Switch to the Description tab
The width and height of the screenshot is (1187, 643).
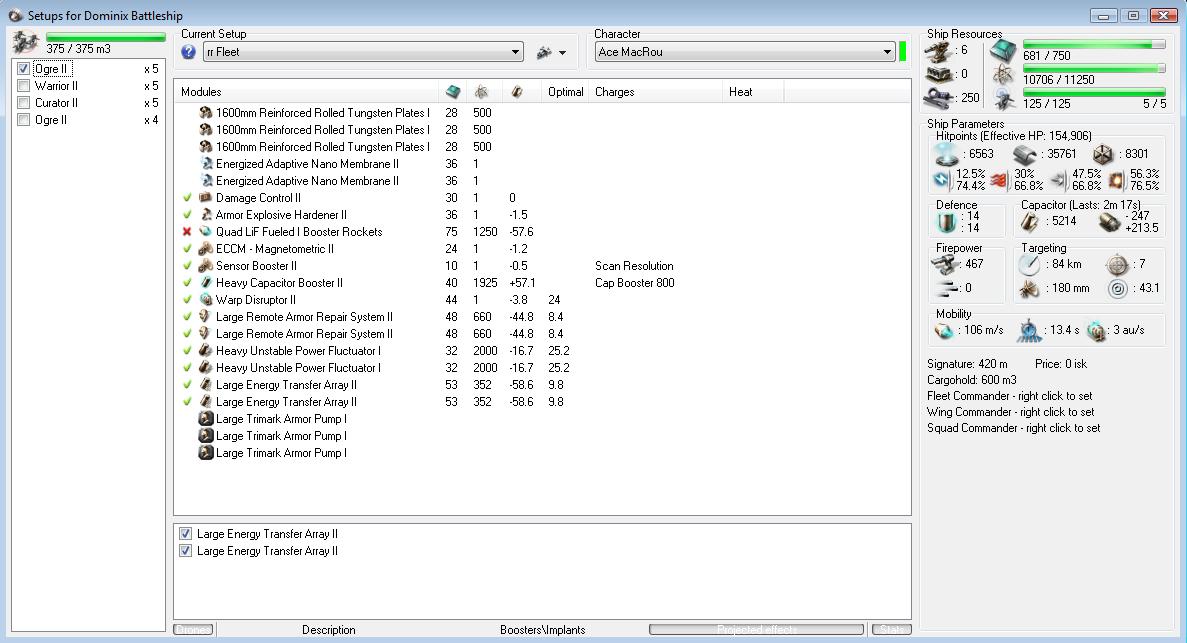[x=329, y=630]
